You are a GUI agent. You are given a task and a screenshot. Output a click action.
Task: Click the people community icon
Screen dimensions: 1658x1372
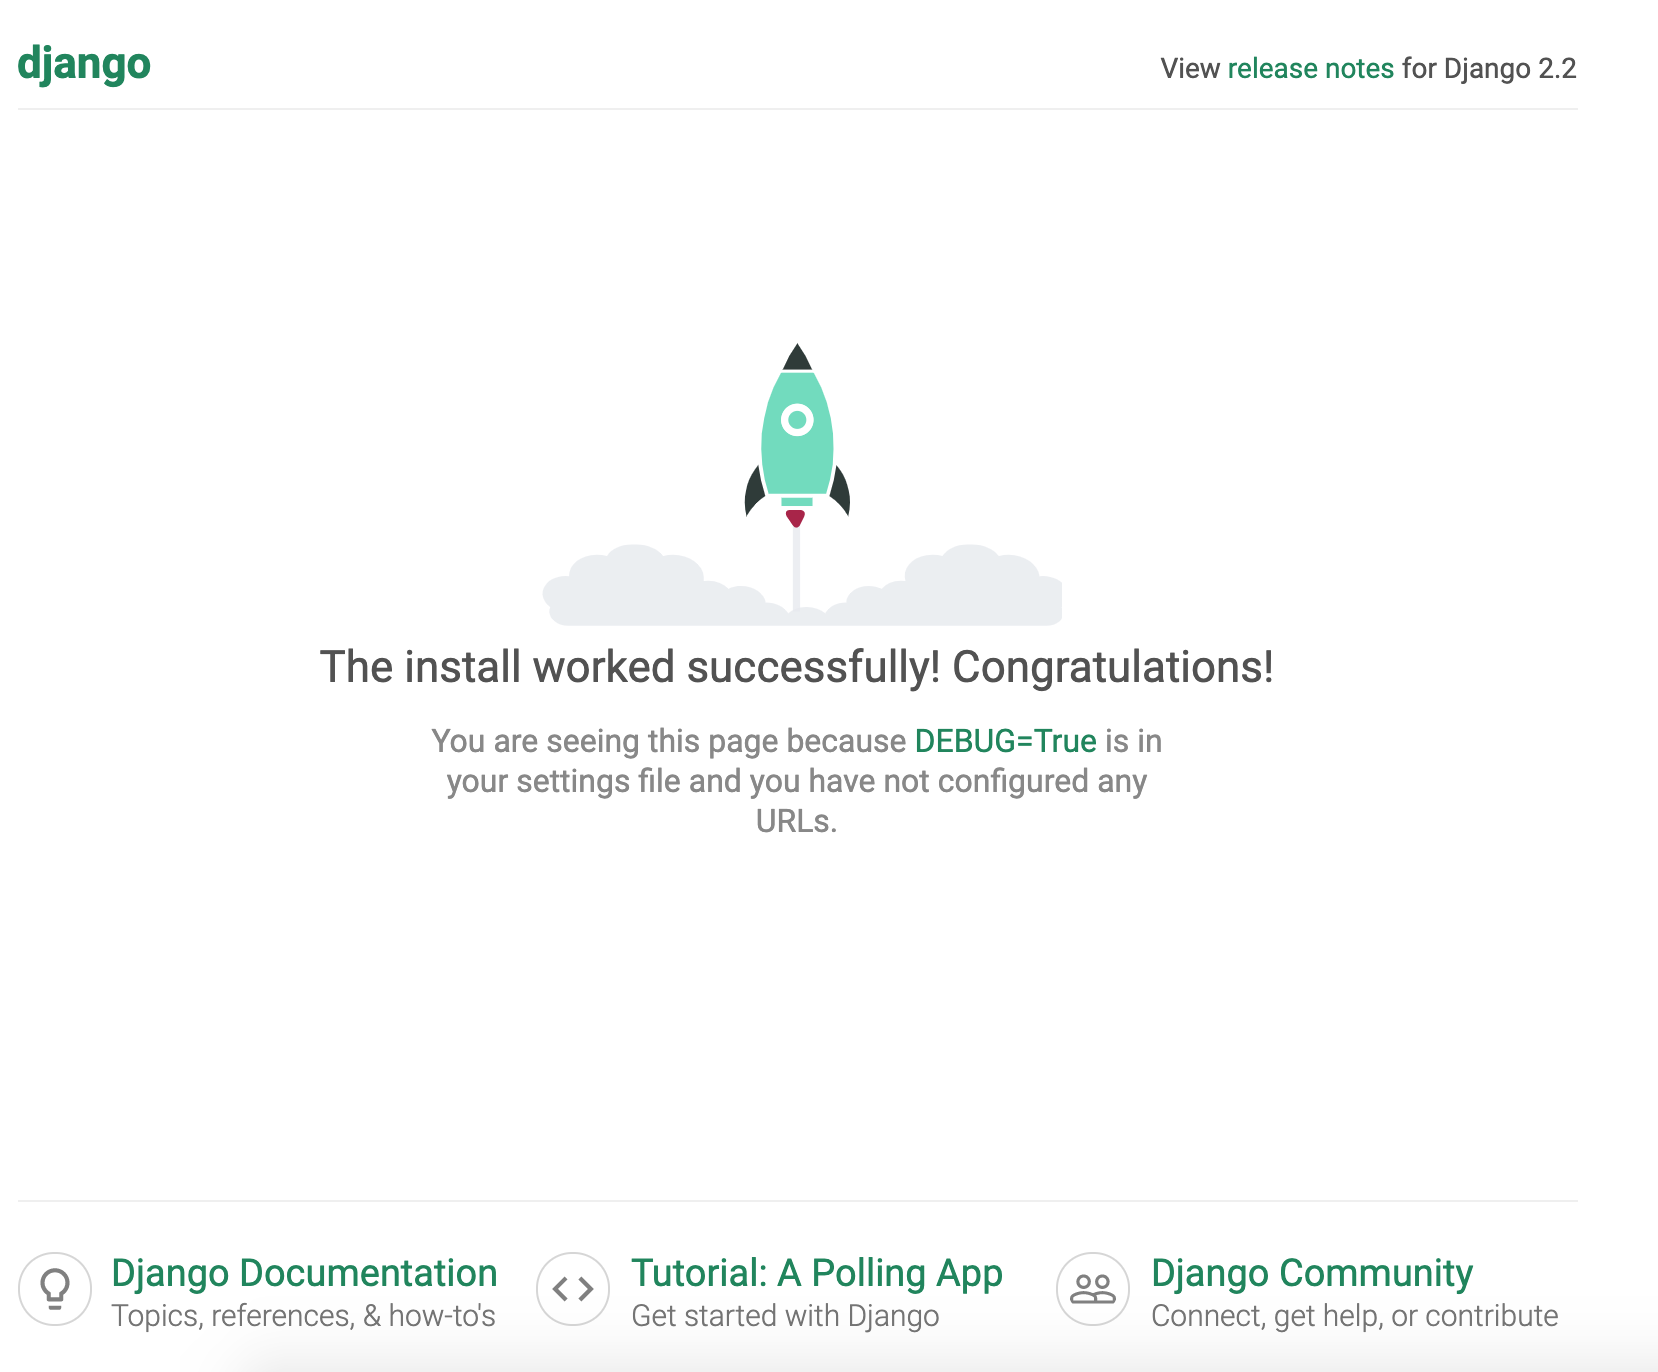(1093, 1289)
